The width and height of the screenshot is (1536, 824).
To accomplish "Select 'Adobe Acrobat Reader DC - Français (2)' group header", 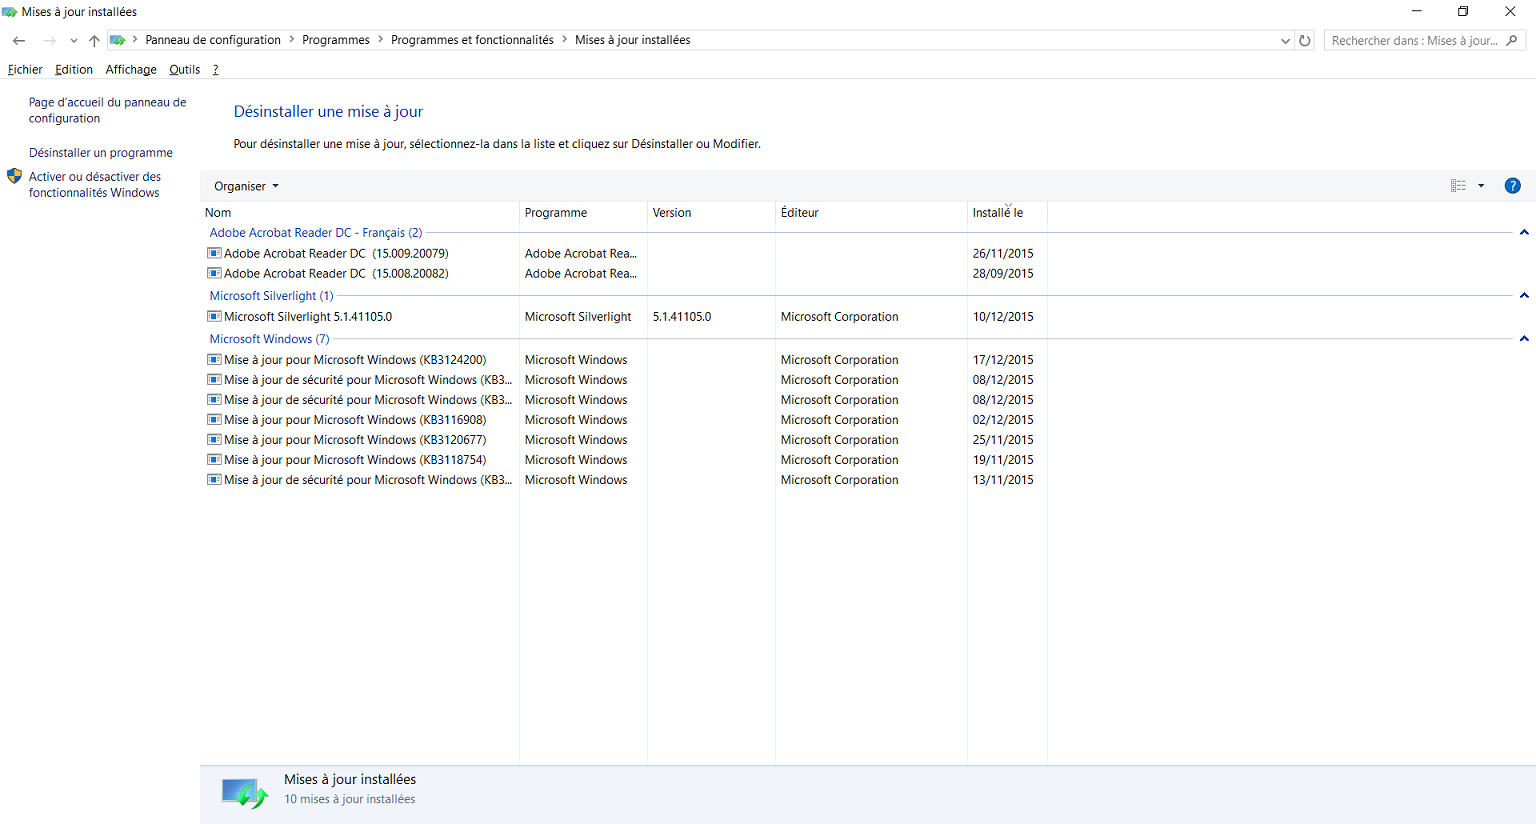I will 316,233.
